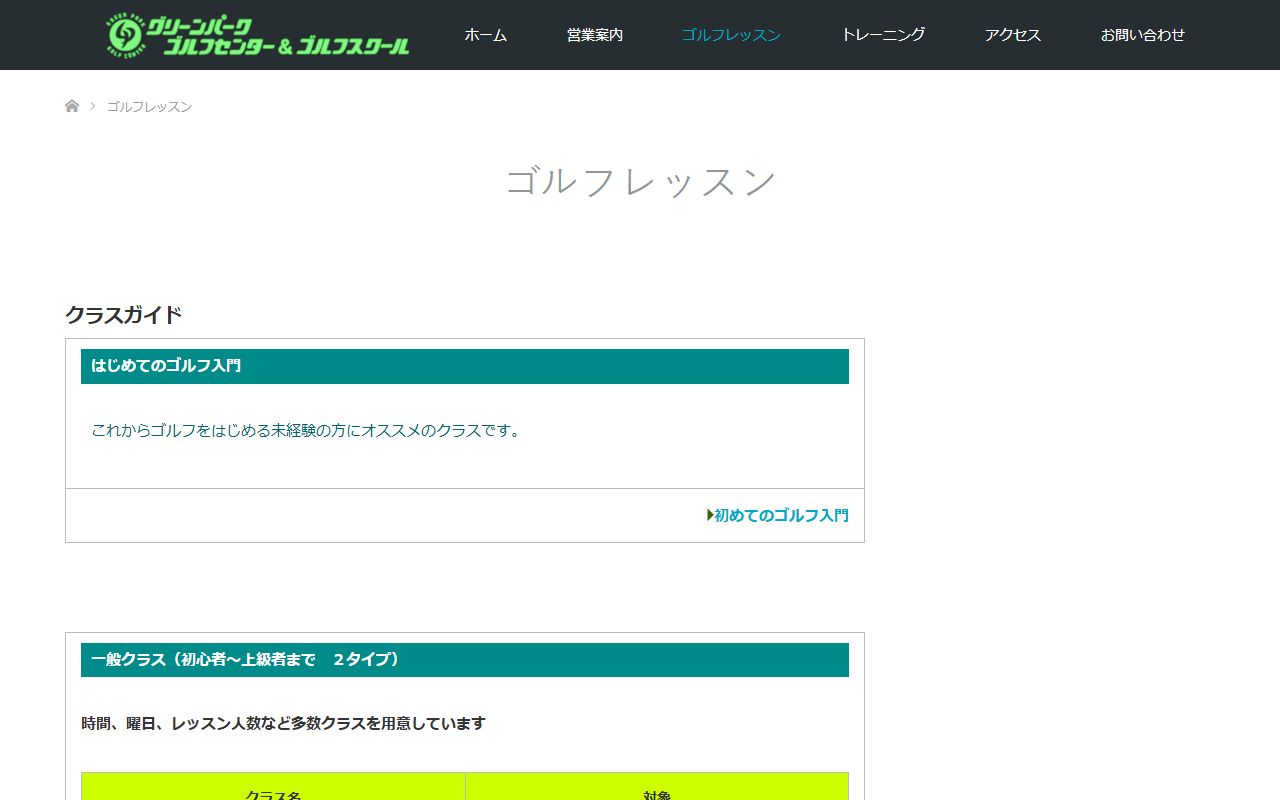Open the ホーム menu item
1280x800 pixels.
(485, 35)
